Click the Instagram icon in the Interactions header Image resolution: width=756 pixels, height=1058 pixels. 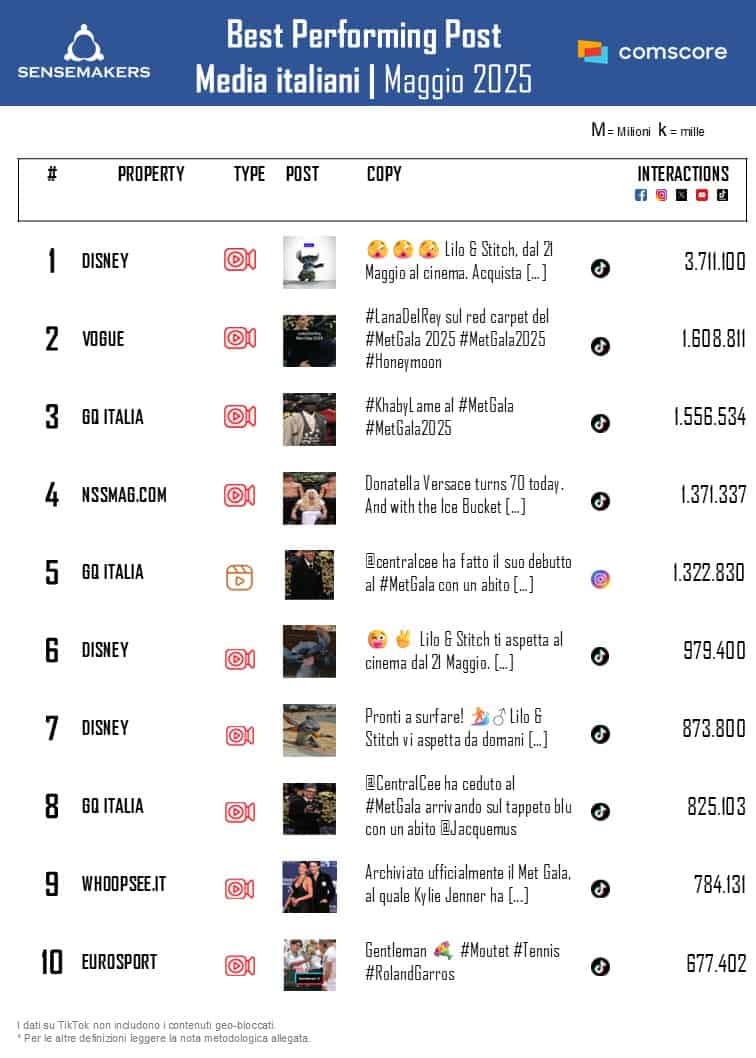pyautogui.click(x=661, y=195)
